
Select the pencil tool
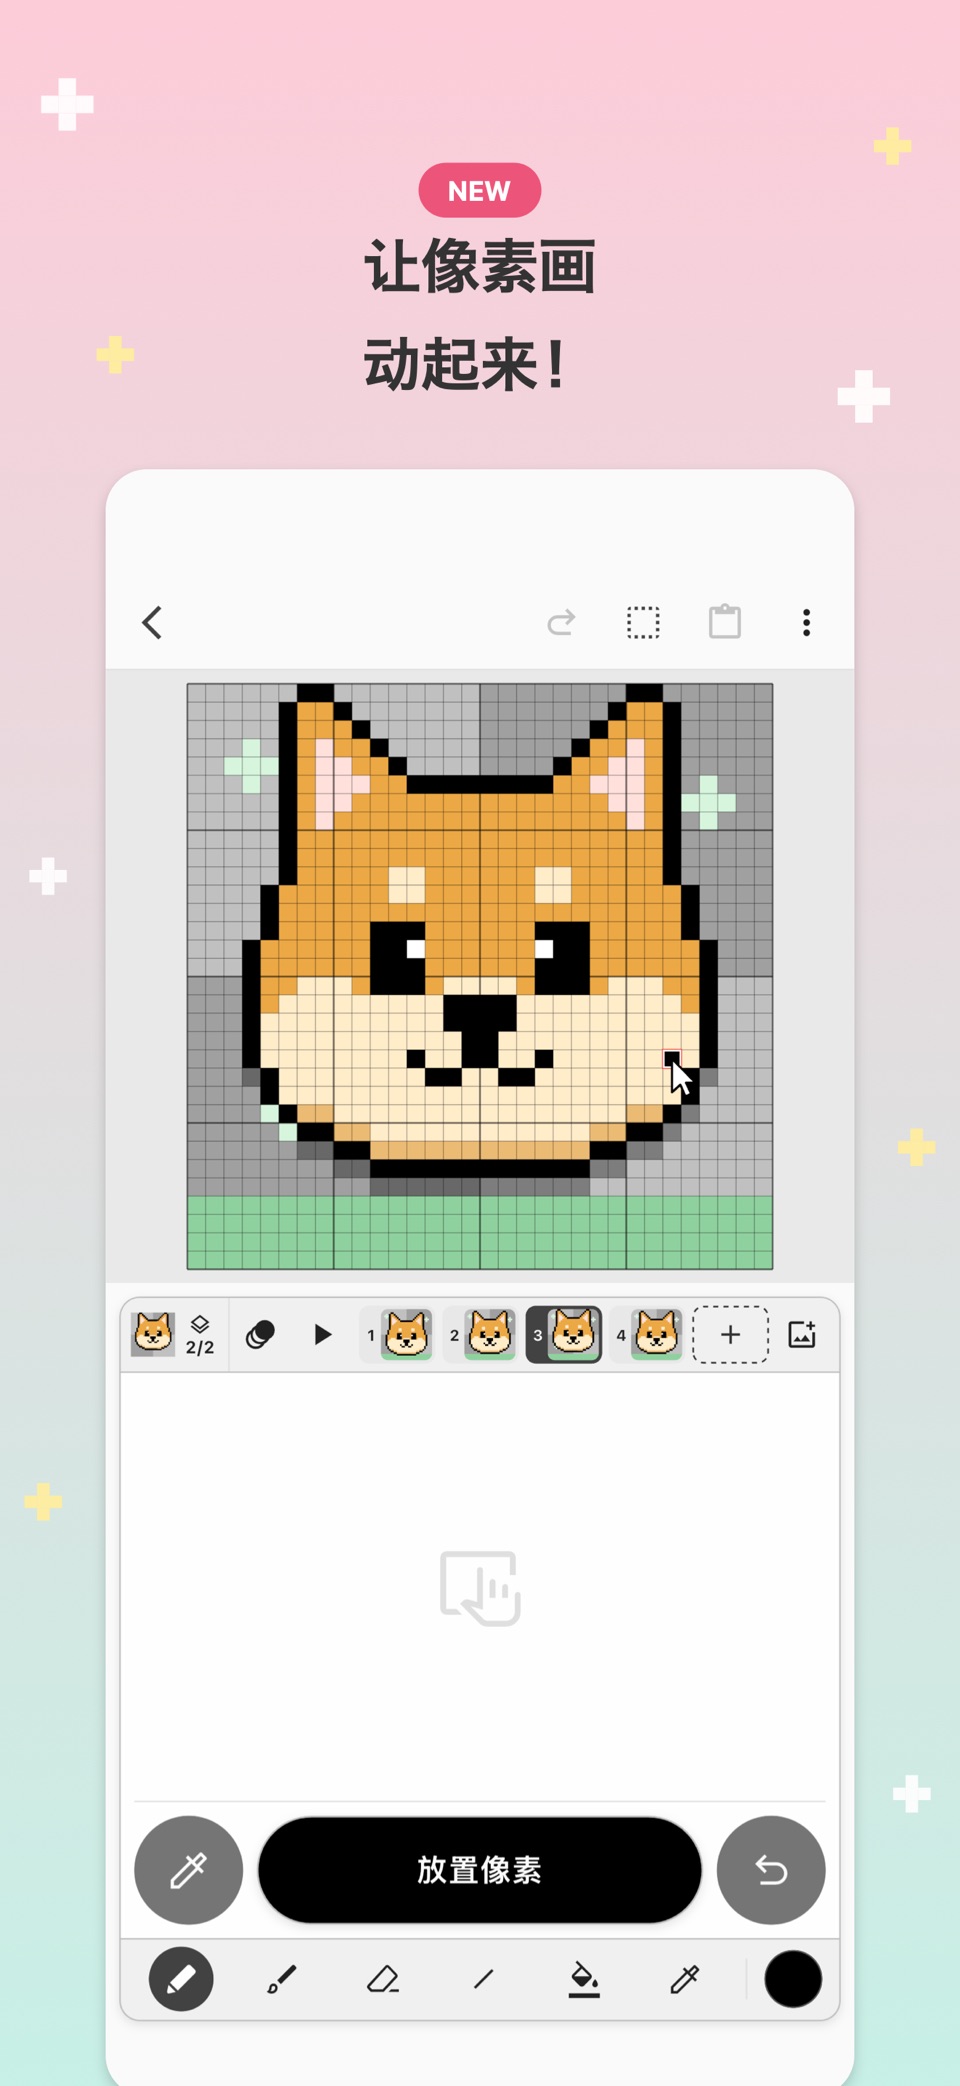[181, 1979]
